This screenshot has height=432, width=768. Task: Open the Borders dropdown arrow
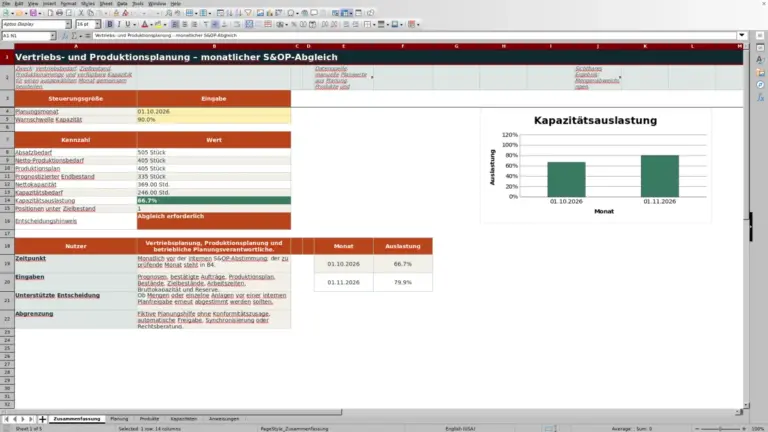[x=374, y=24]
